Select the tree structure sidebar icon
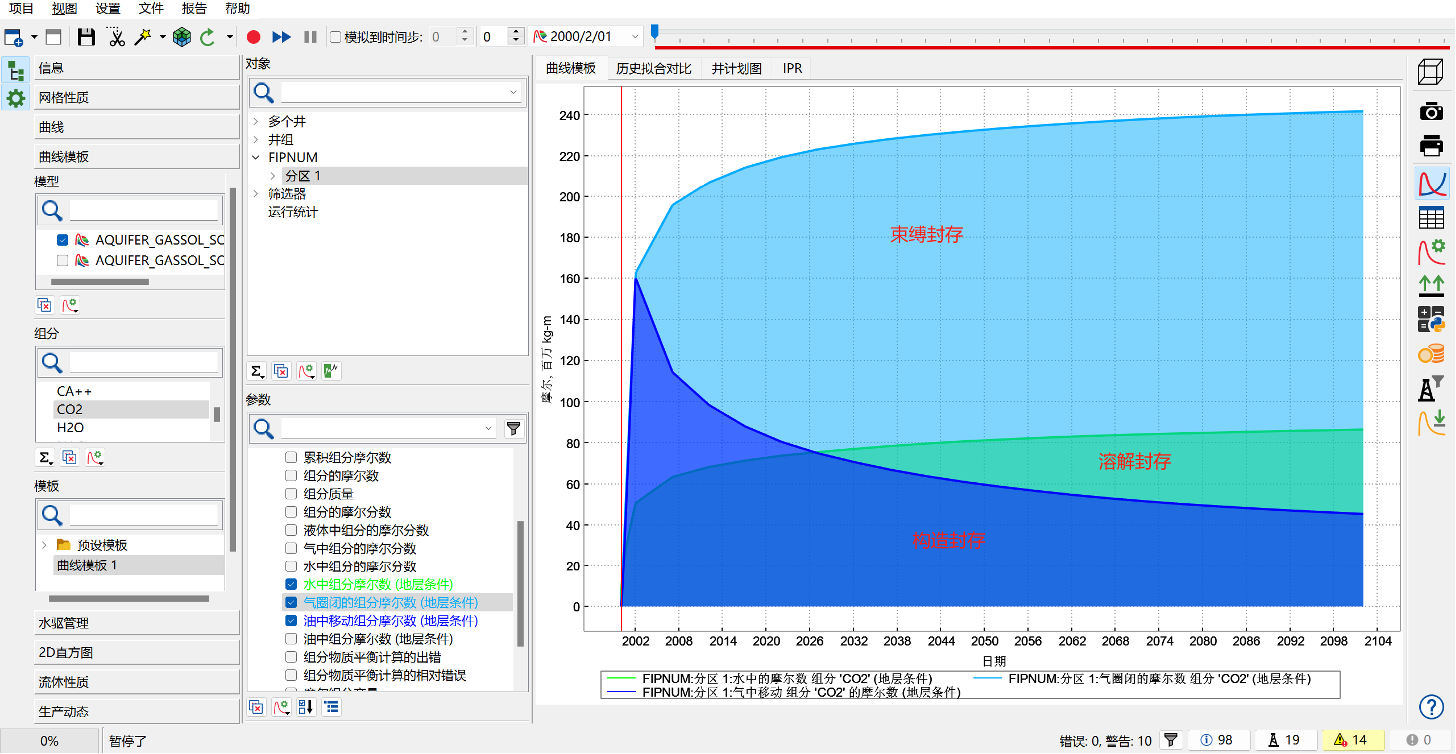Screen dimensions: 1456x754 (x=16, y=71)
